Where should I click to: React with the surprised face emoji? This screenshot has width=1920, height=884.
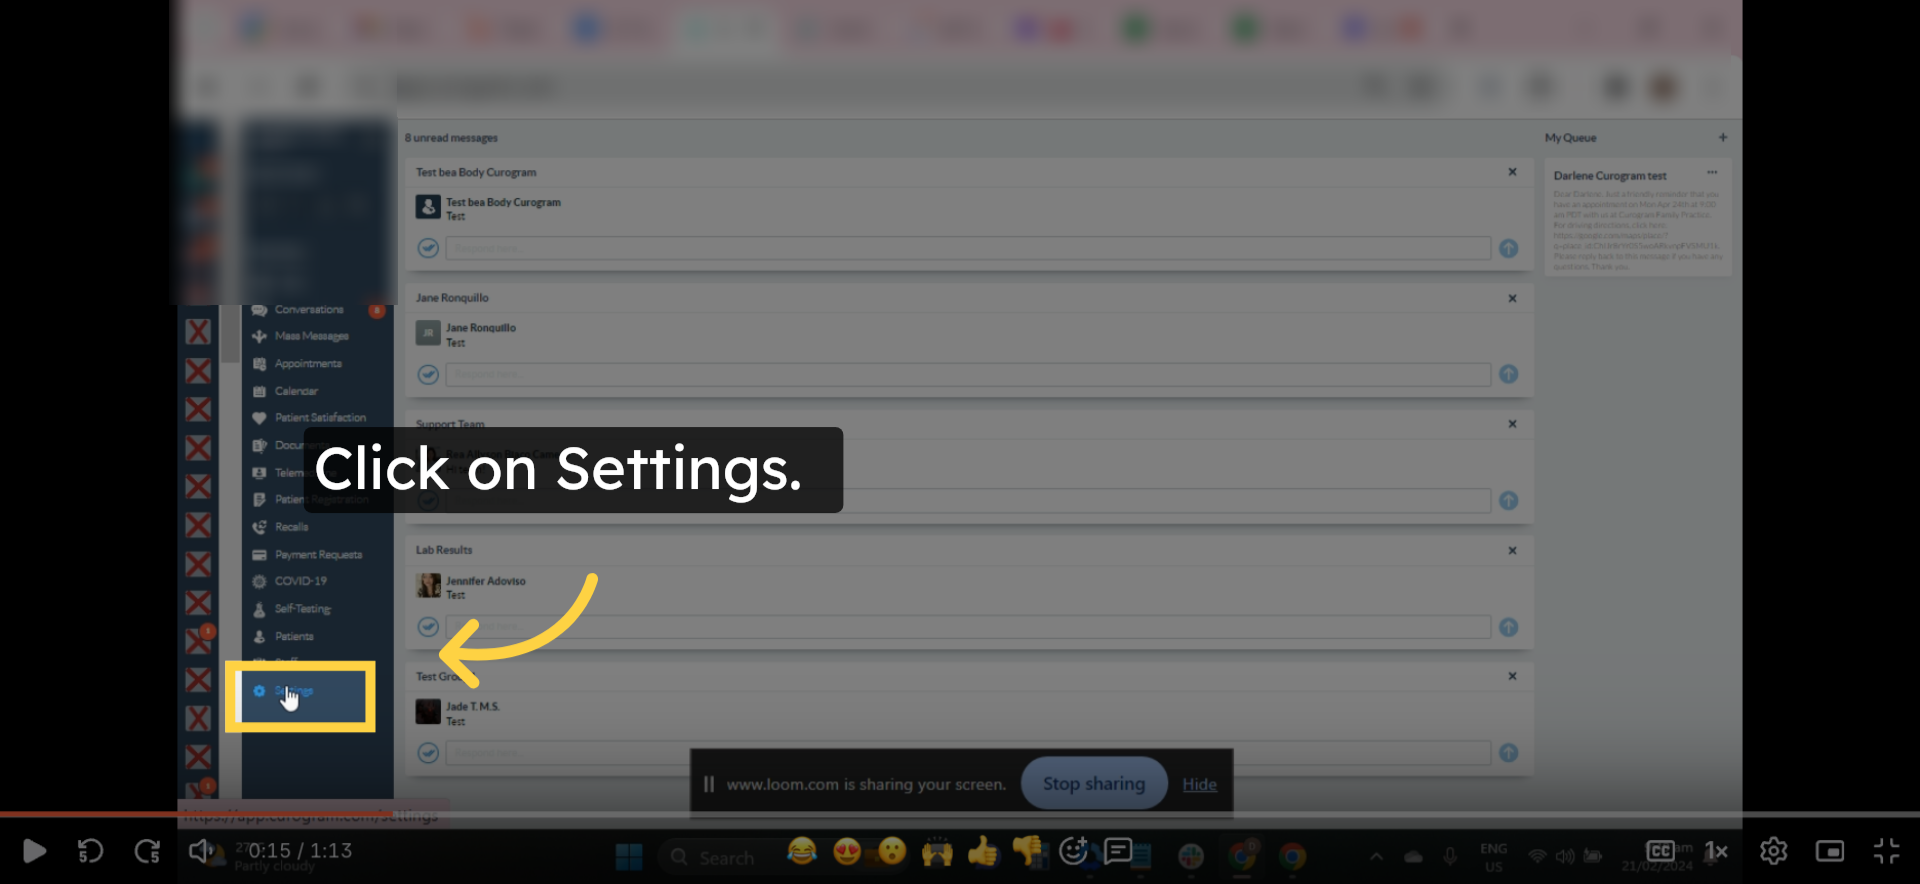click(x=892, y=851)
